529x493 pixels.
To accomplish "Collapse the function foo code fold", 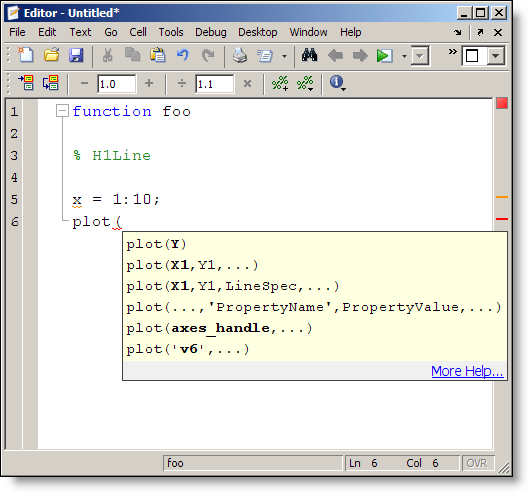I will point(62,110).
